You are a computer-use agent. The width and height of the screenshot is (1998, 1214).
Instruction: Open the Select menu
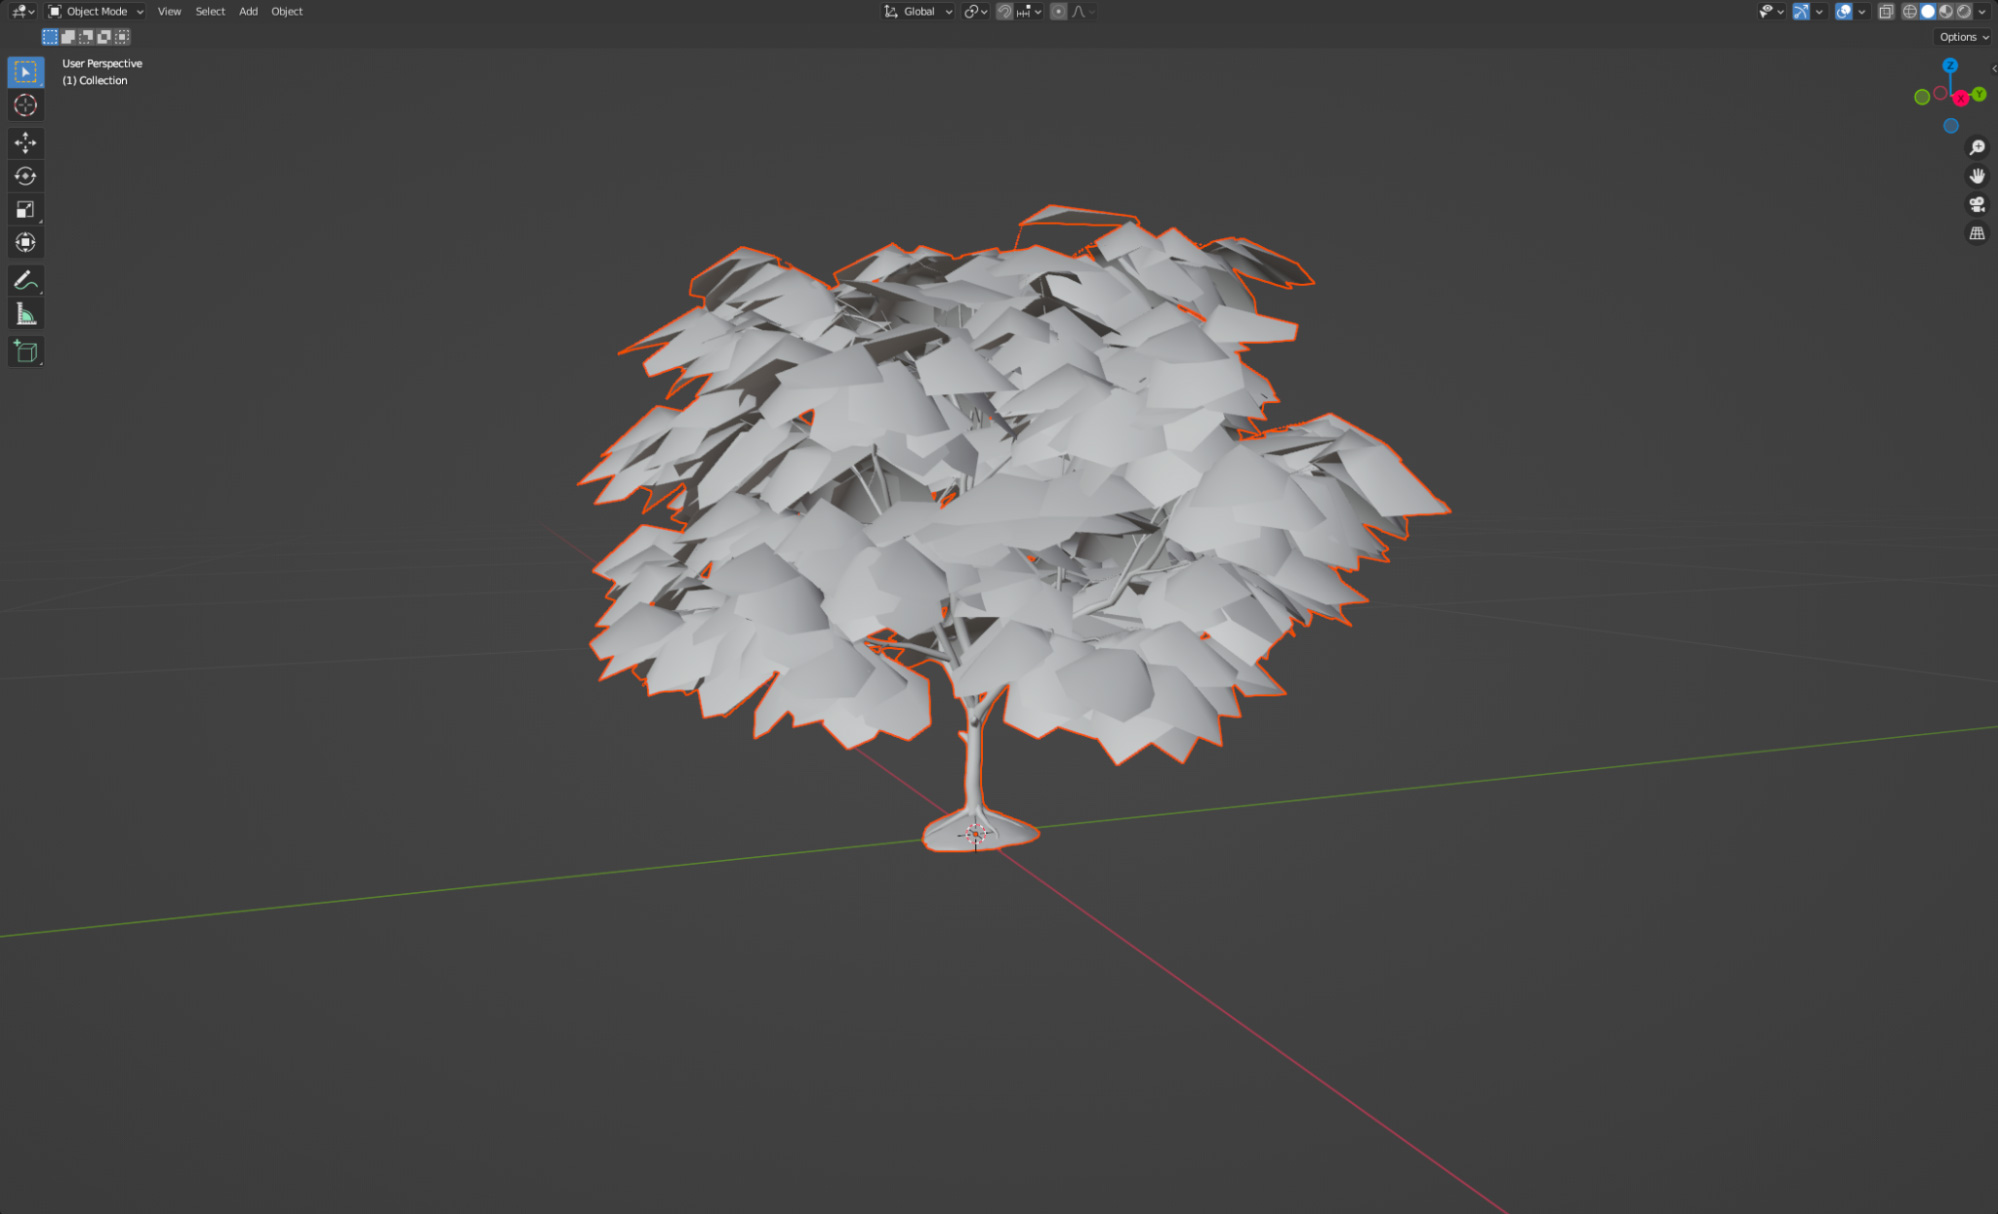[x=210, y=12]
